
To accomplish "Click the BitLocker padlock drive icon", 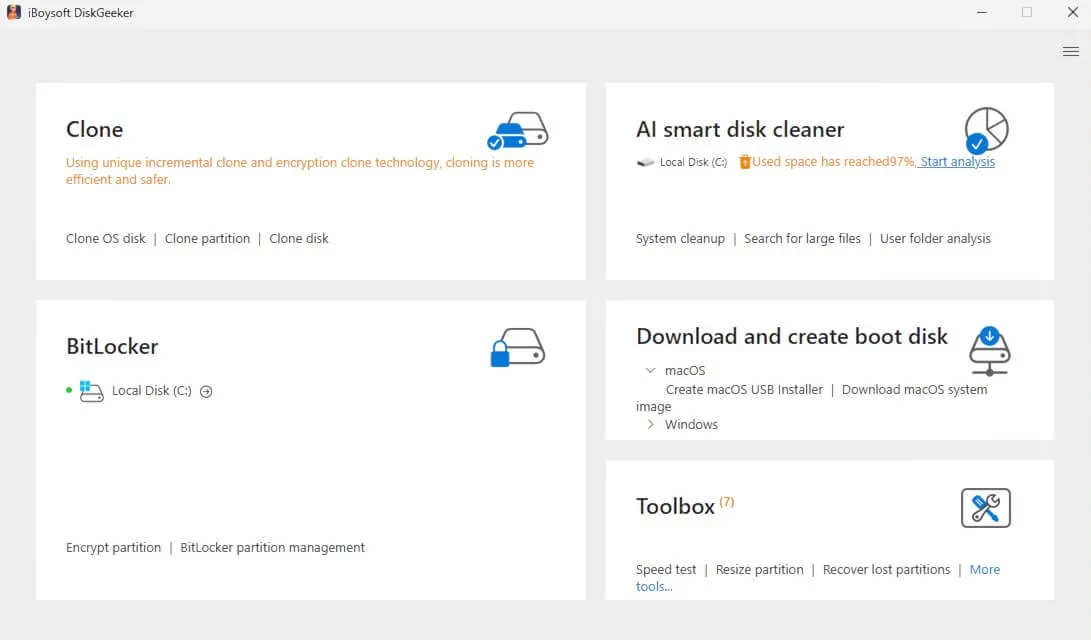I will pyautogui.click(x=516, y=347).
